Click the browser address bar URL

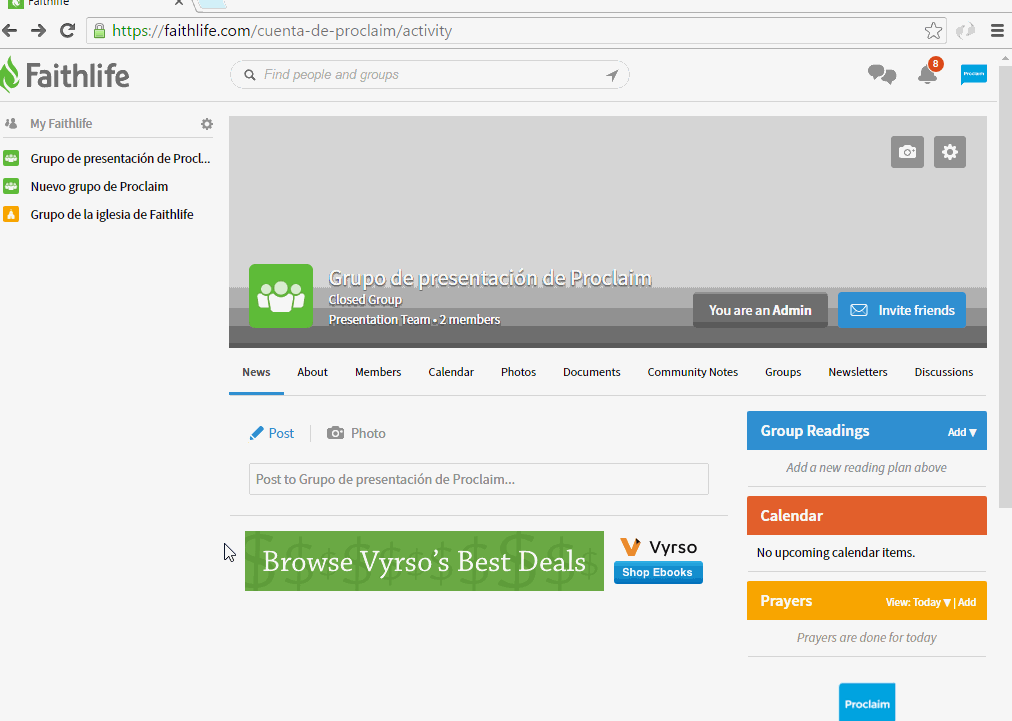click(x=282, y=30)
